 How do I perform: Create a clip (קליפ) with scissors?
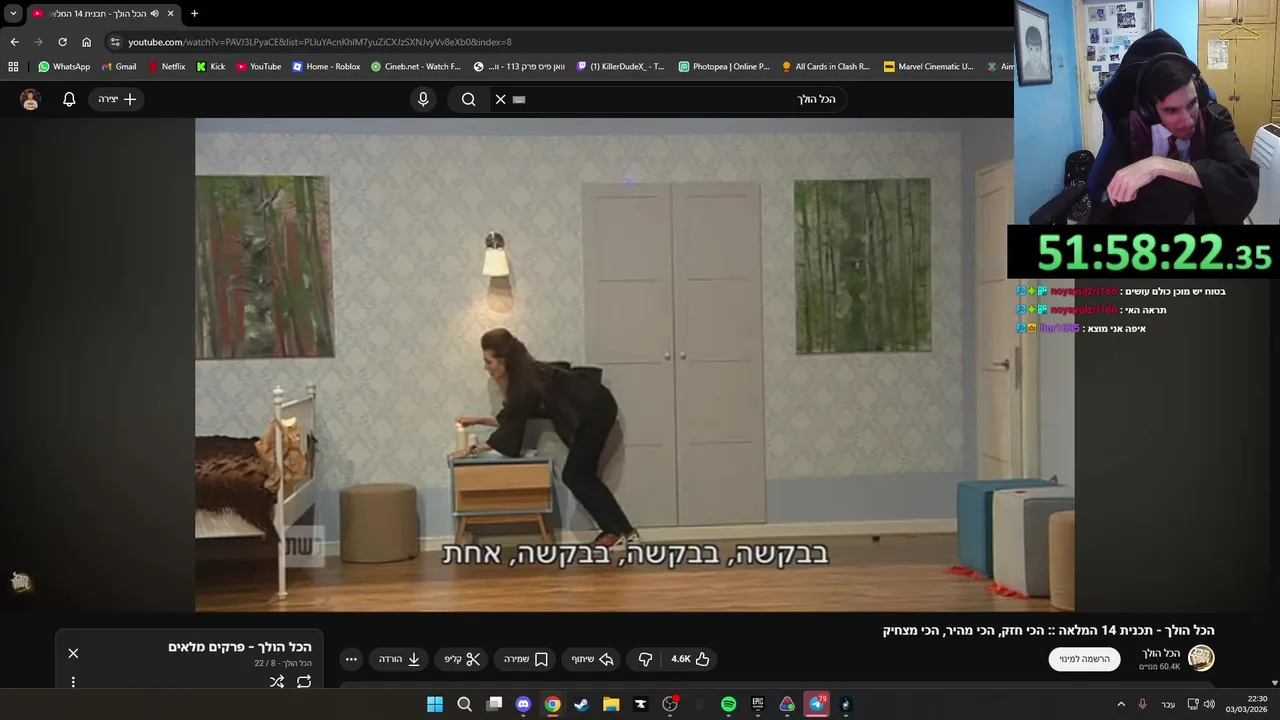tap(463, 659)
